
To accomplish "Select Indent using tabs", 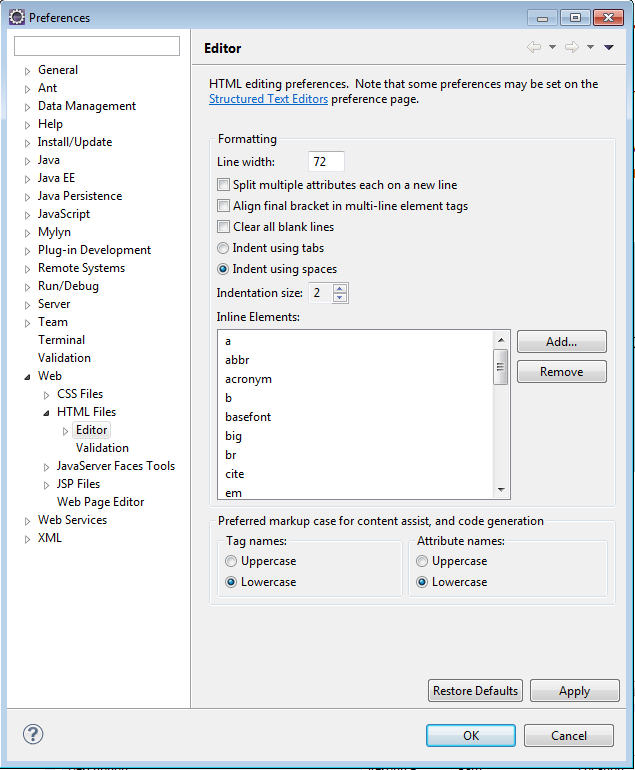I will tap(223, 248).
